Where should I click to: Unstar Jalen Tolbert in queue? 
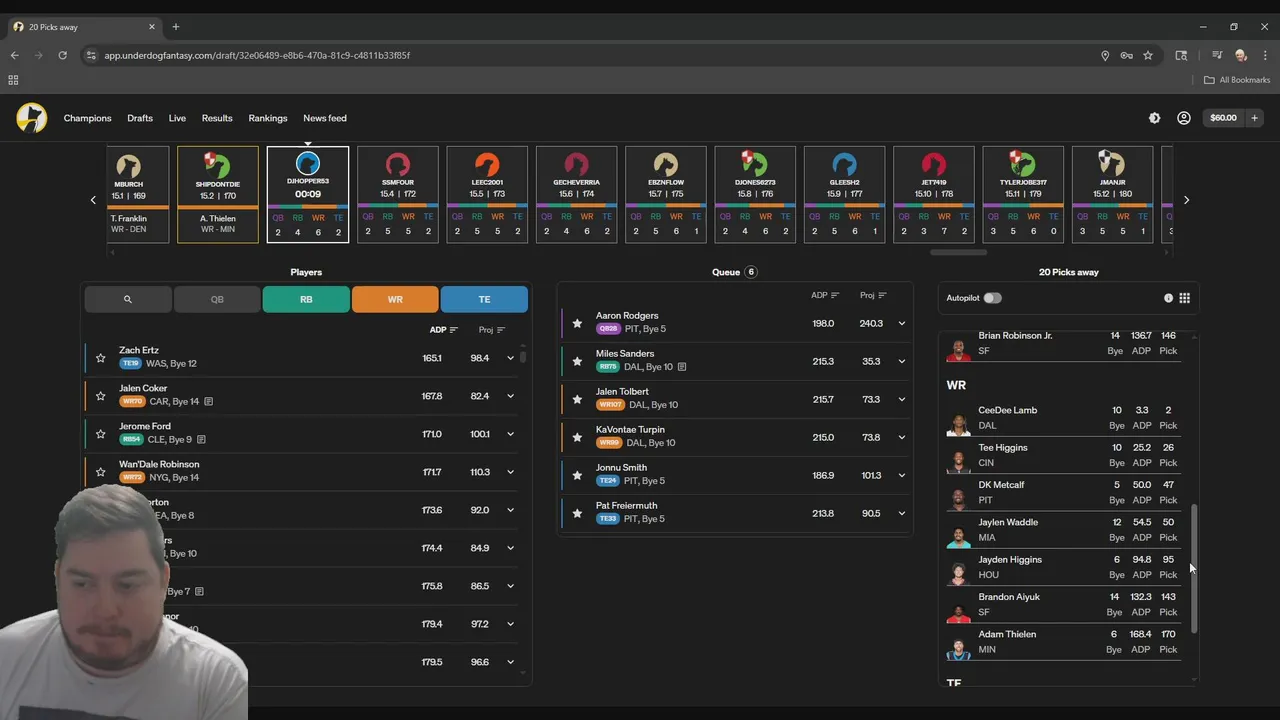(x=577, y=399)
